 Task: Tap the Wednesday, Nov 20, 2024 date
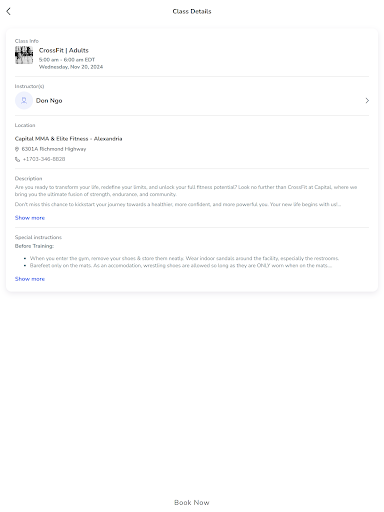71,67
